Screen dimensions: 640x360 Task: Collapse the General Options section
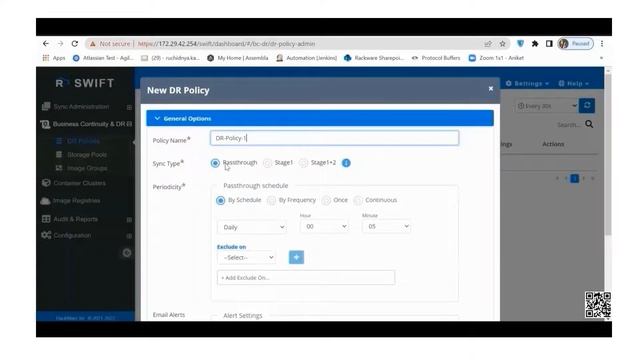click(320, 118)
